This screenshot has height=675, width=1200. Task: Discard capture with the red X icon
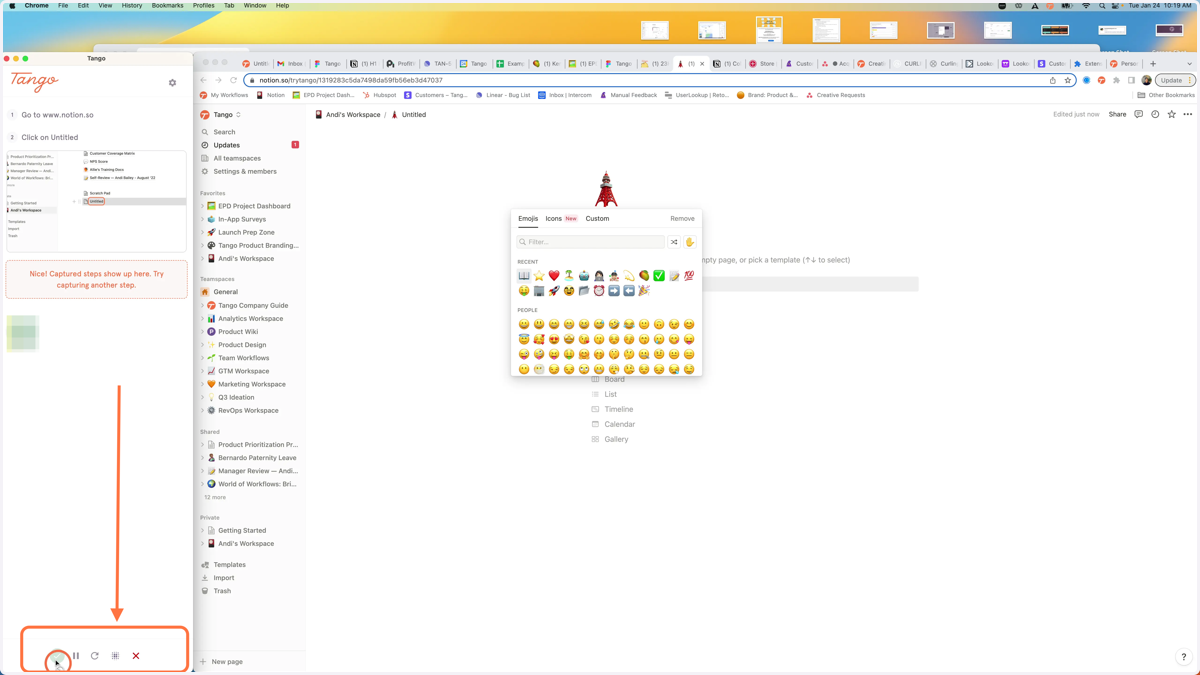[x=136, y=656]
